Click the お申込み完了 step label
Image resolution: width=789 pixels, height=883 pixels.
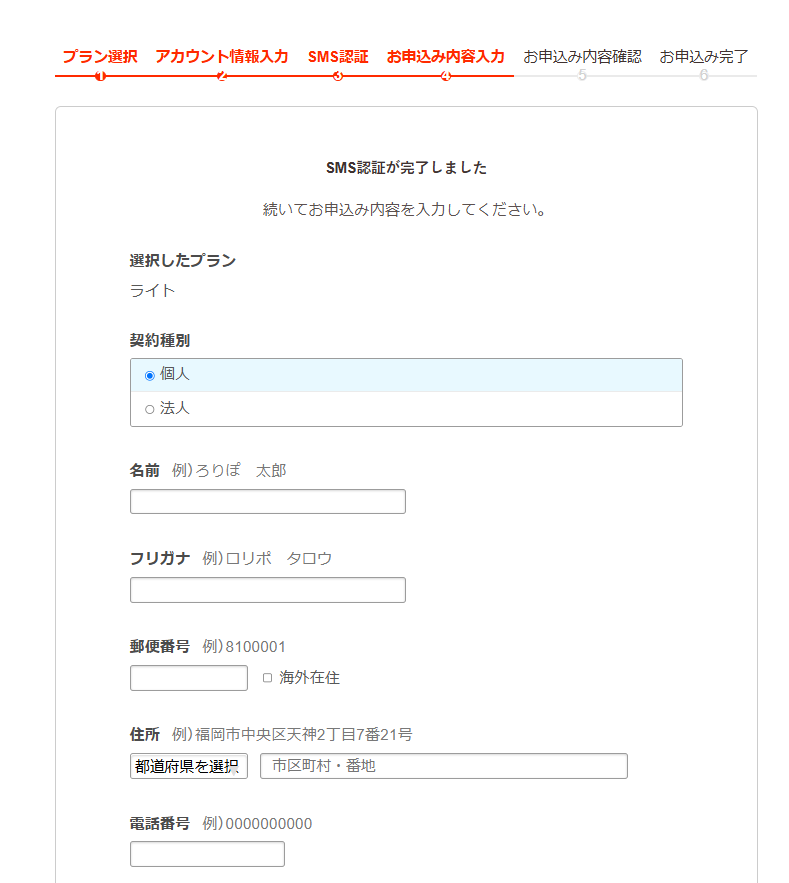[704, 56]
